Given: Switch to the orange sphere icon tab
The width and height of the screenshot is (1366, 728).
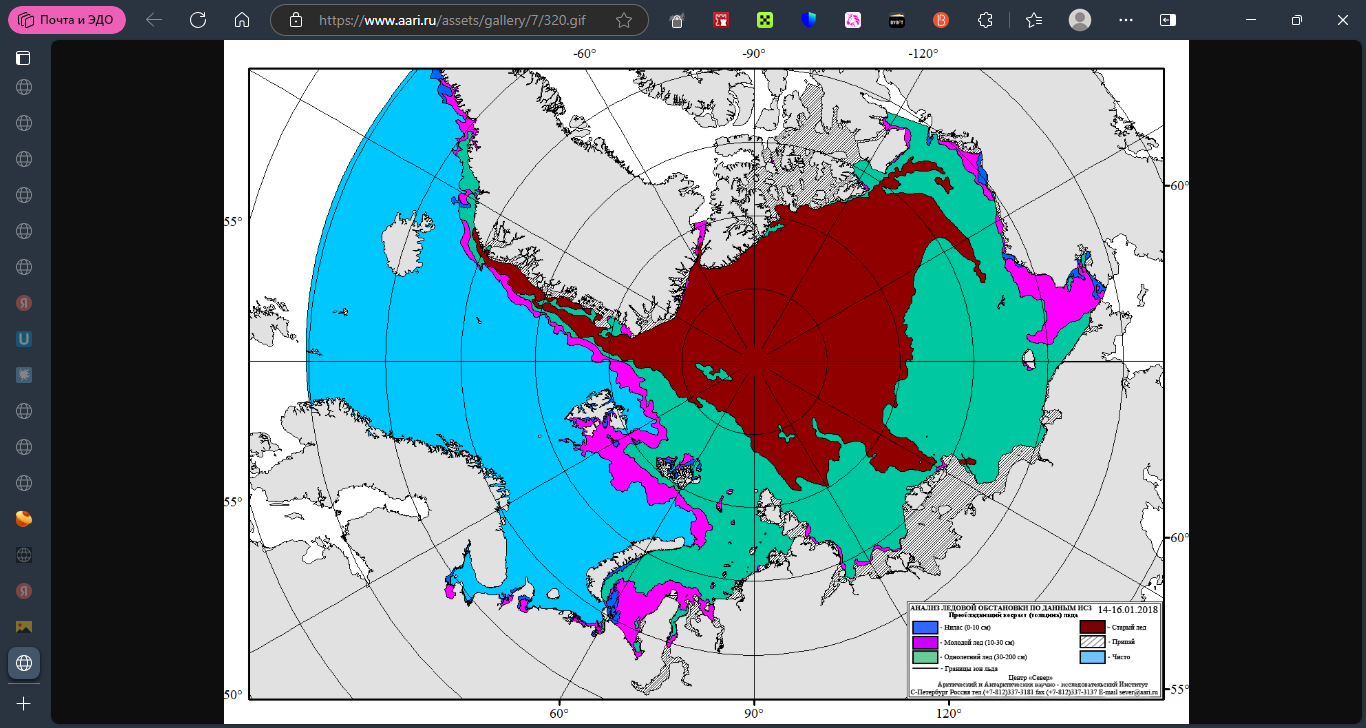Looking at the screenshot, I should click(x=23, y=519).
